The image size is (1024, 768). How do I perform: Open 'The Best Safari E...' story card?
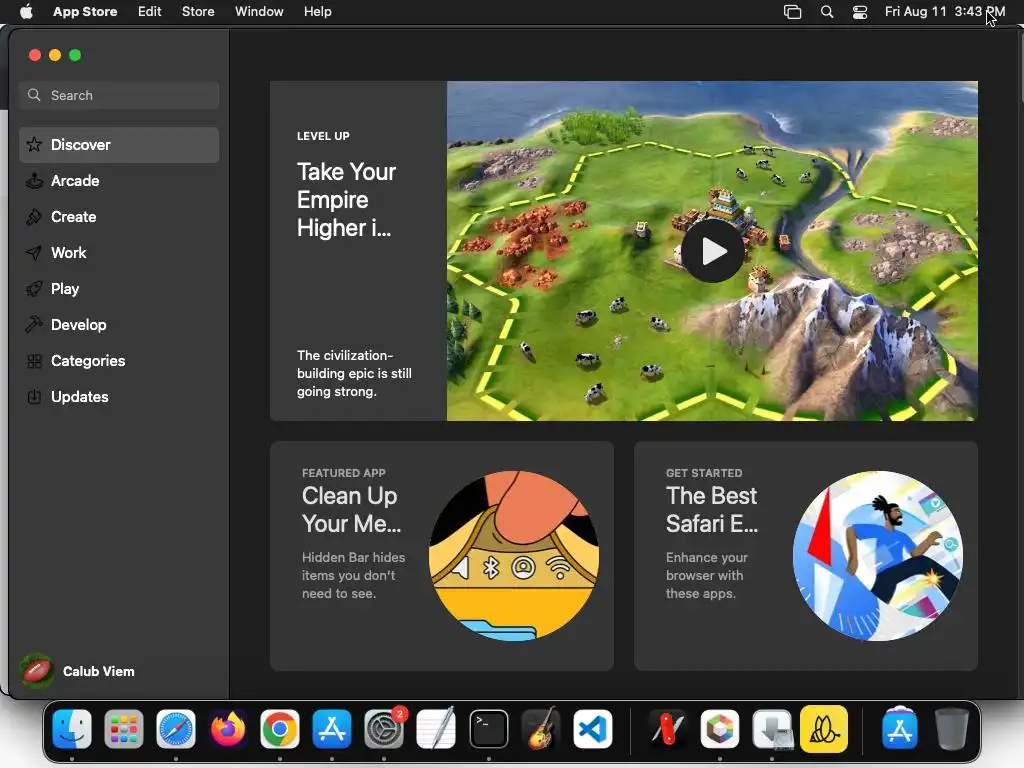point(805,556)
